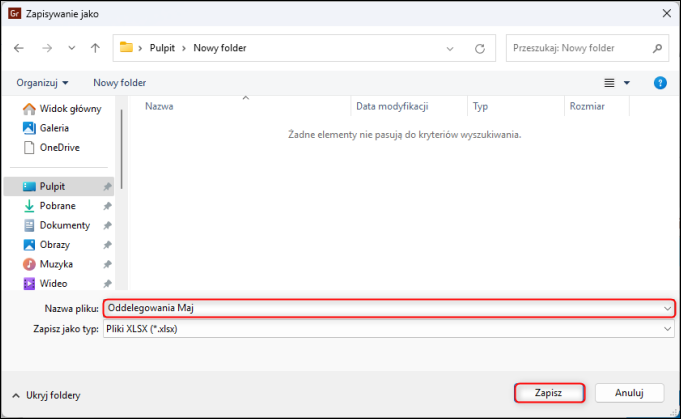Image resolution: width=681 pixels, height=419 pixels.
Task: Unpin Pulpit from quick access
Action: coord(107,187)
